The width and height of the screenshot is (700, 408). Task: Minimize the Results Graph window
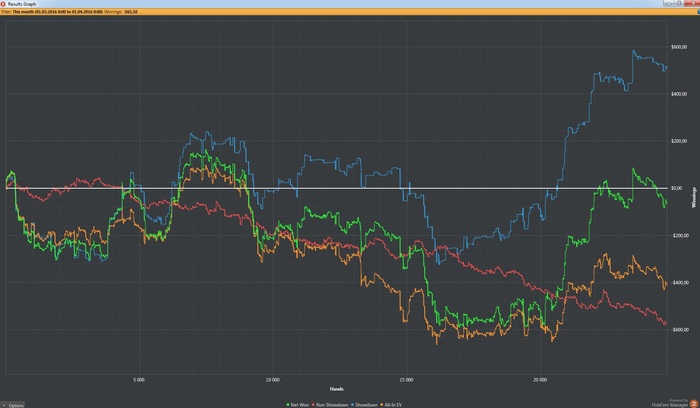coord(668,3)
